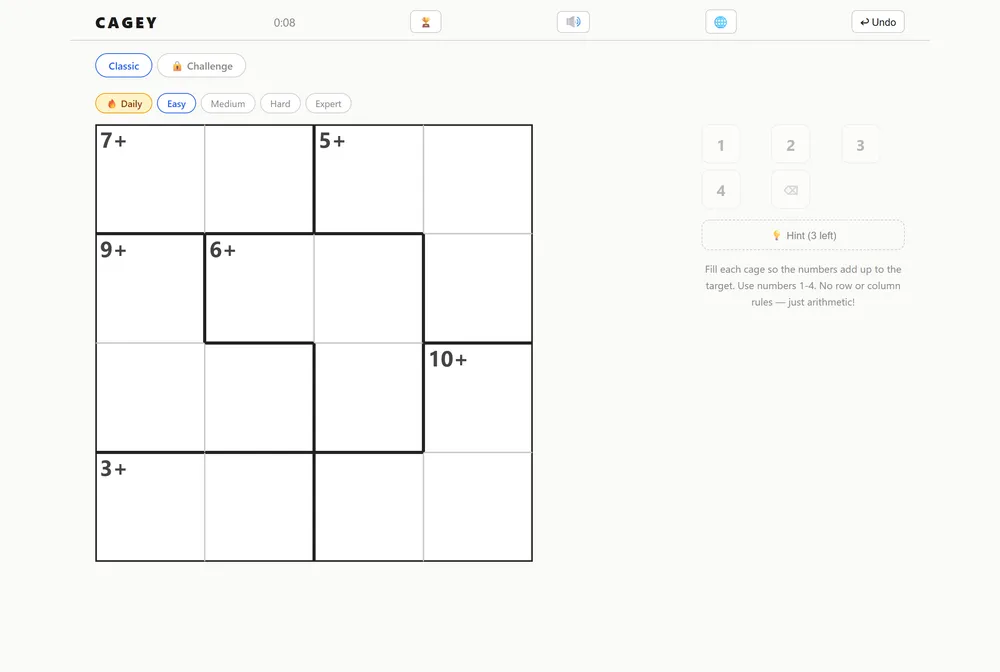Click the Undo button
This screenshot has width=1000, height=672.
pos(878,22)
